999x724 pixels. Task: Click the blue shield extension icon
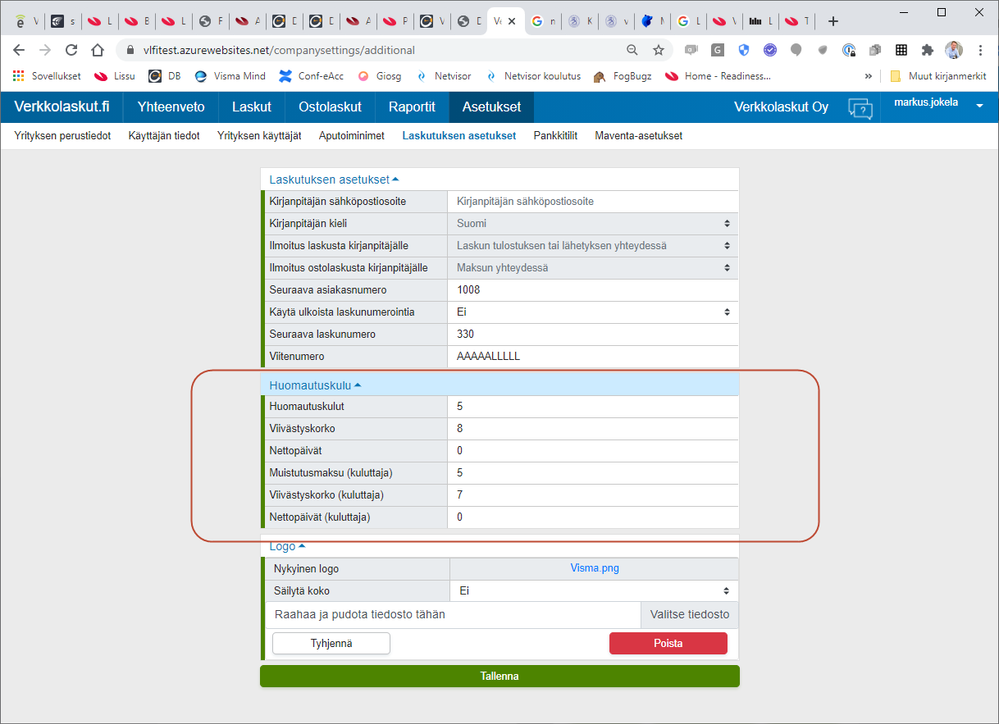click(x=744, y=50)
